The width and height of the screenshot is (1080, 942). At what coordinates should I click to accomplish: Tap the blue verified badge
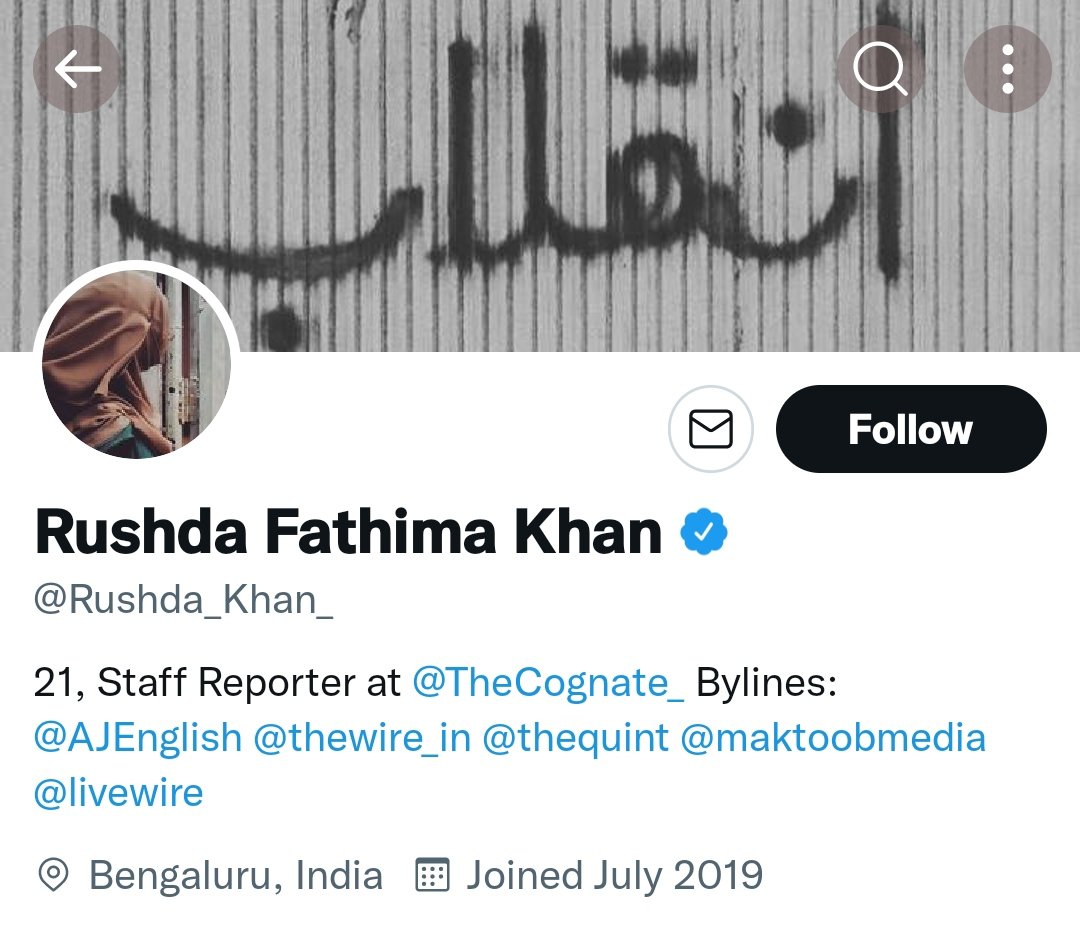(704, 533)
